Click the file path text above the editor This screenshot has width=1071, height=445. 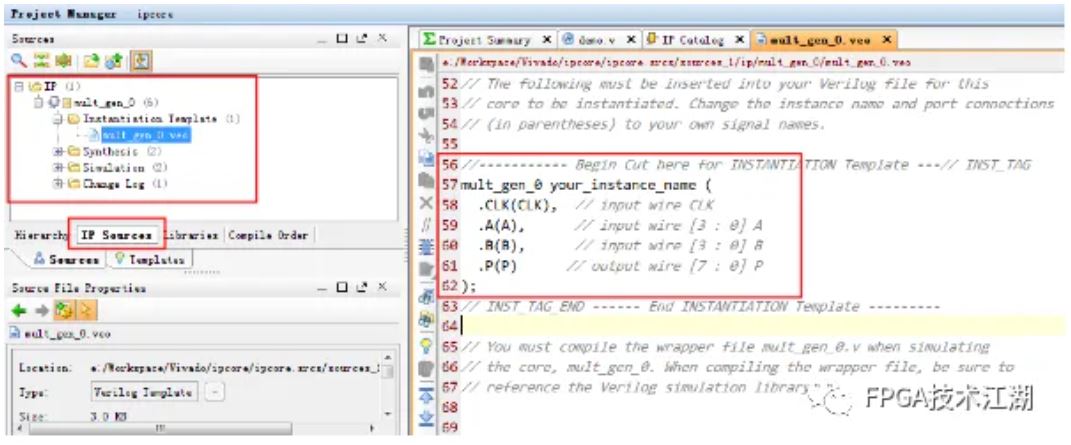pos(676,62)
